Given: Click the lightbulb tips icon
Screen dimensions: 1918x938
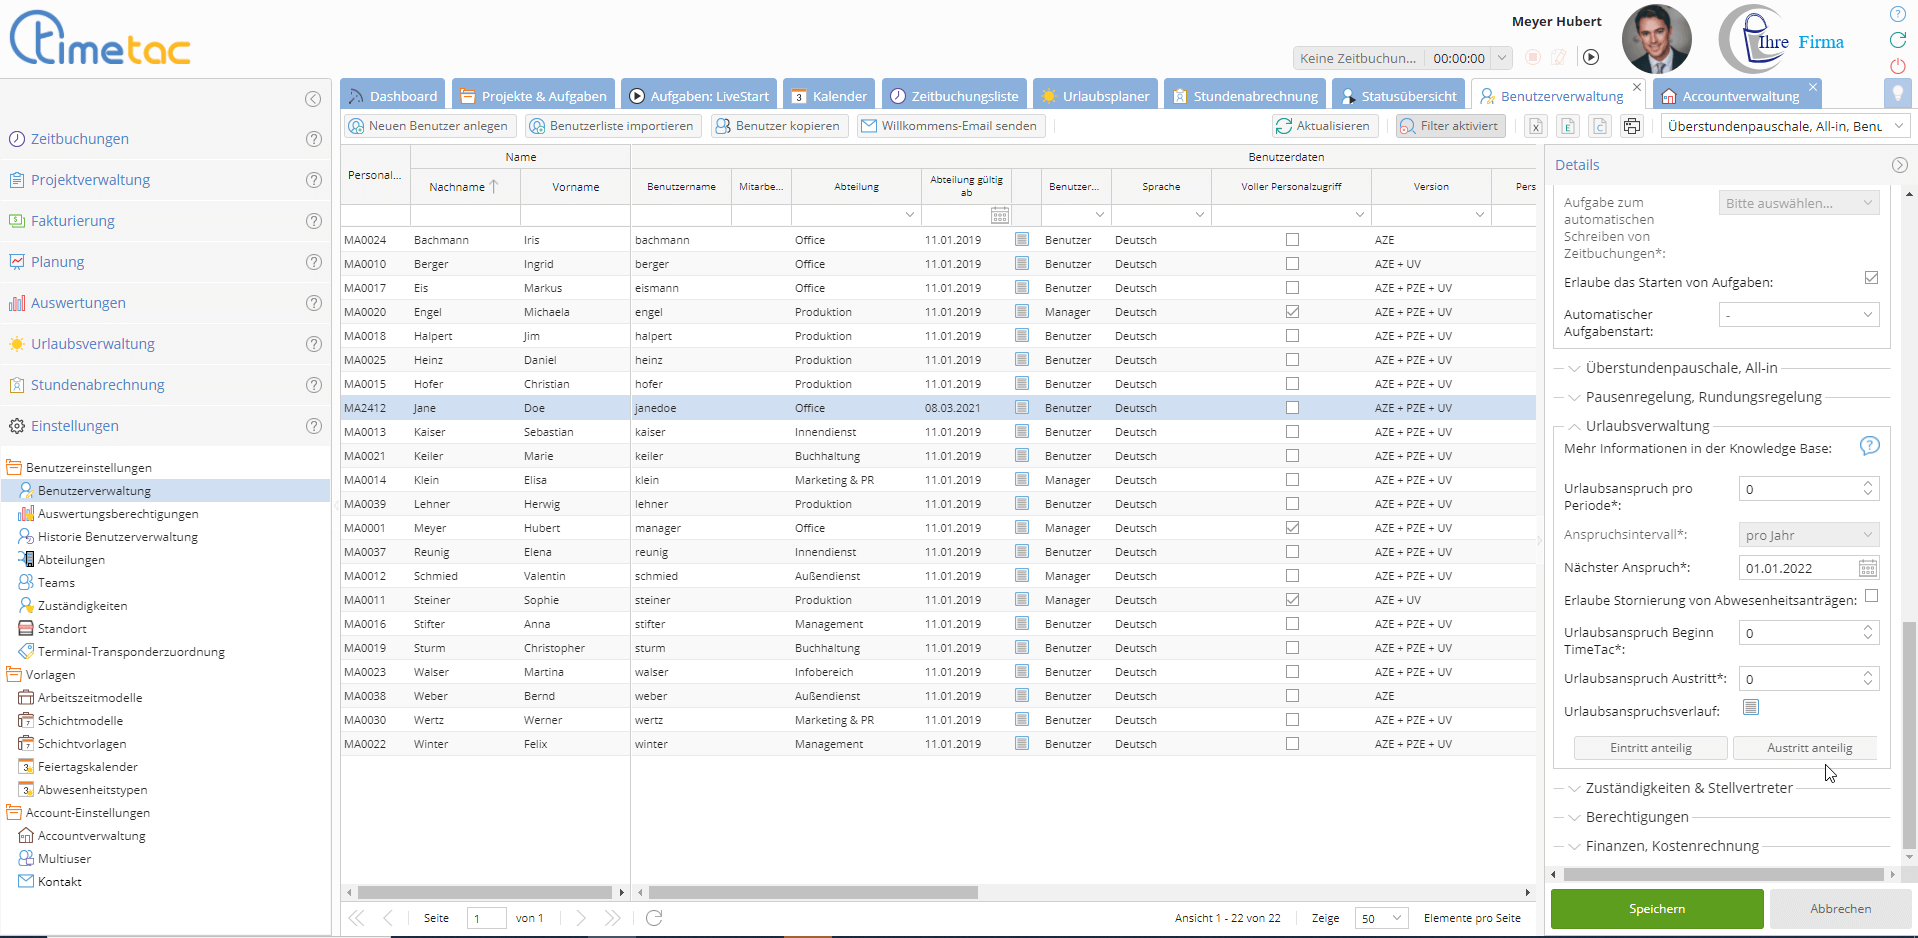Looking at the screenshot, I should click(x=1896, y=94).
